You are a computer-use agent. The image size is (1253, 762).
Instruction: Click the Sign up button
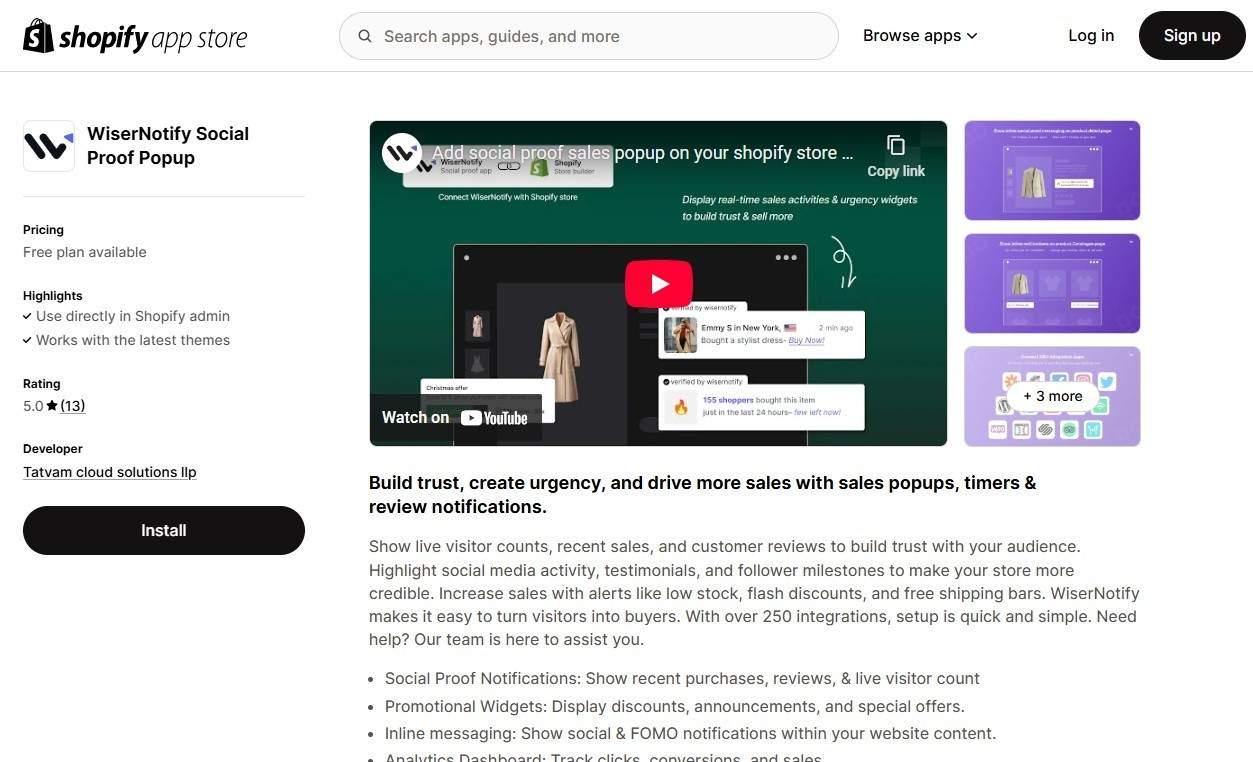[1192, 36]
